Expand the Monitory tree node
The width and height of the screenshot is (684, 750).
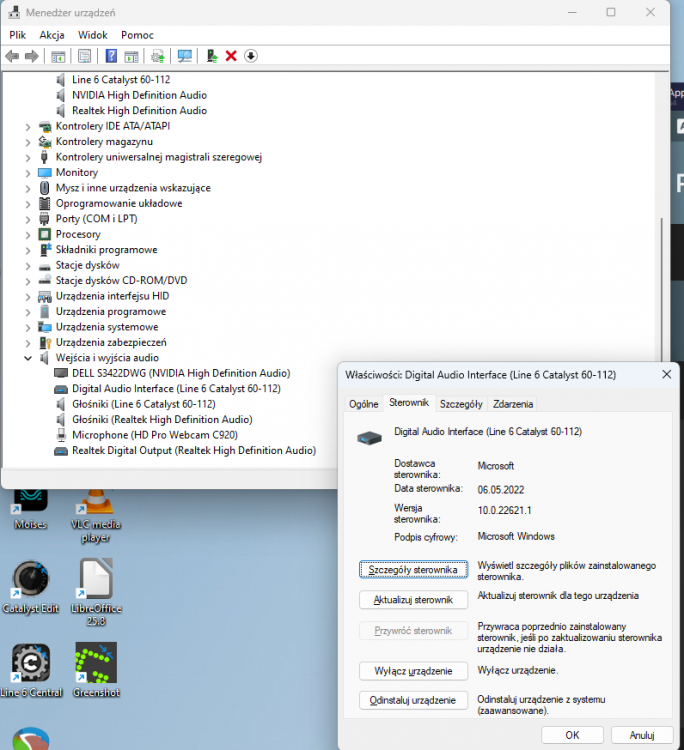[28, 172]
